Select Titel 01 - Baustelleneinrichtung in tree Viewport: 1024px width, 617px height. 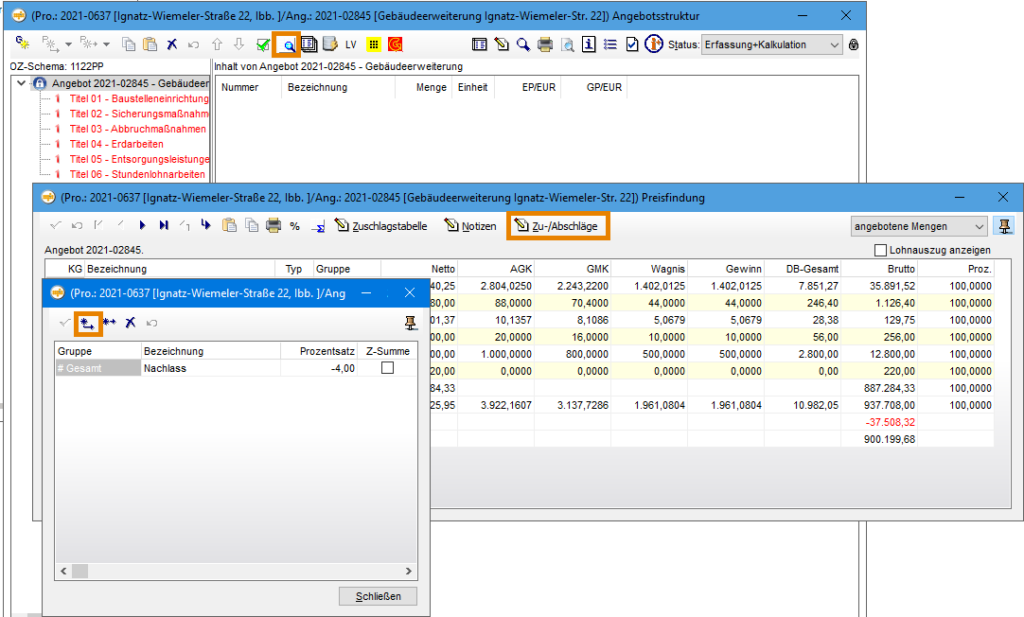(139, 99)
